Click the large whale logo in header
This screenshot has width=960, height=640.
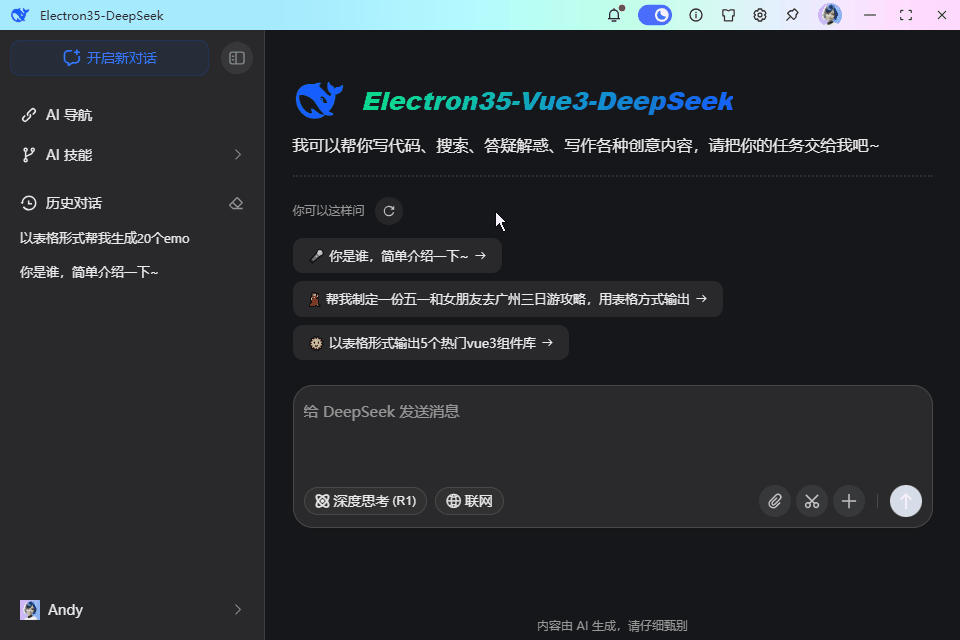[x=319, y=100]
